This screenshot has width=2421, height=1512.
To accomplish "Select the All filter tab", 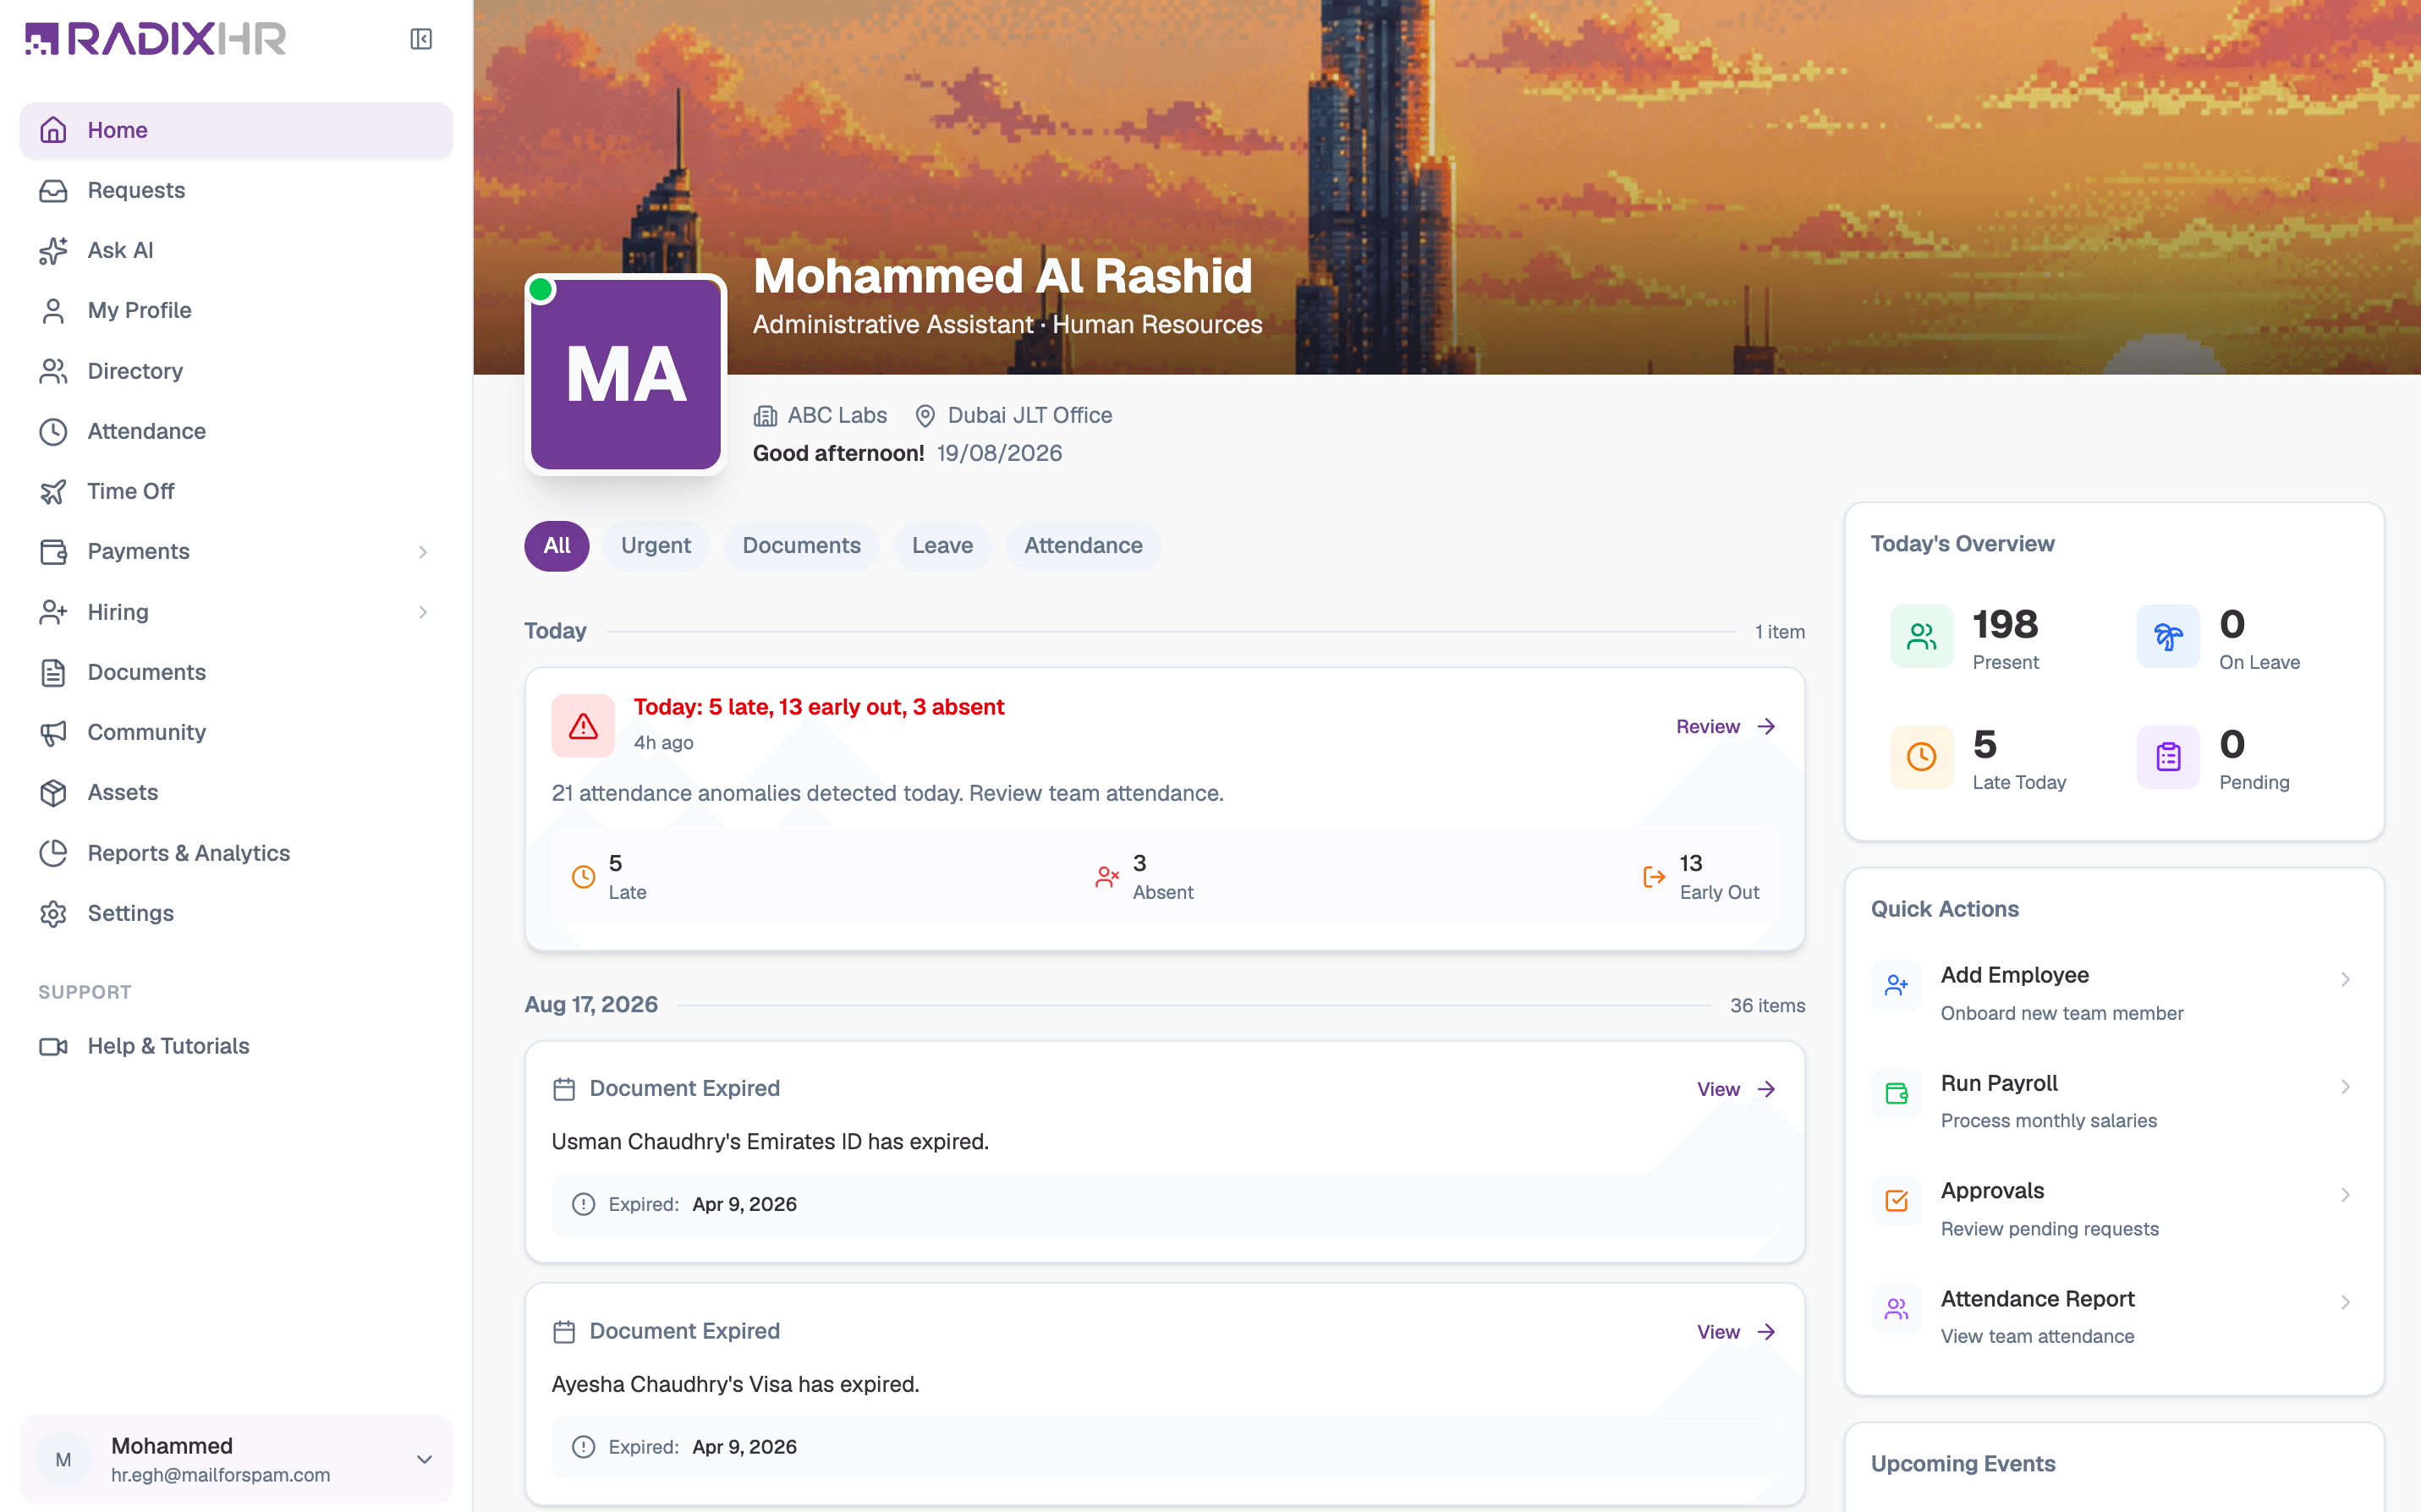I will point(556,545).
